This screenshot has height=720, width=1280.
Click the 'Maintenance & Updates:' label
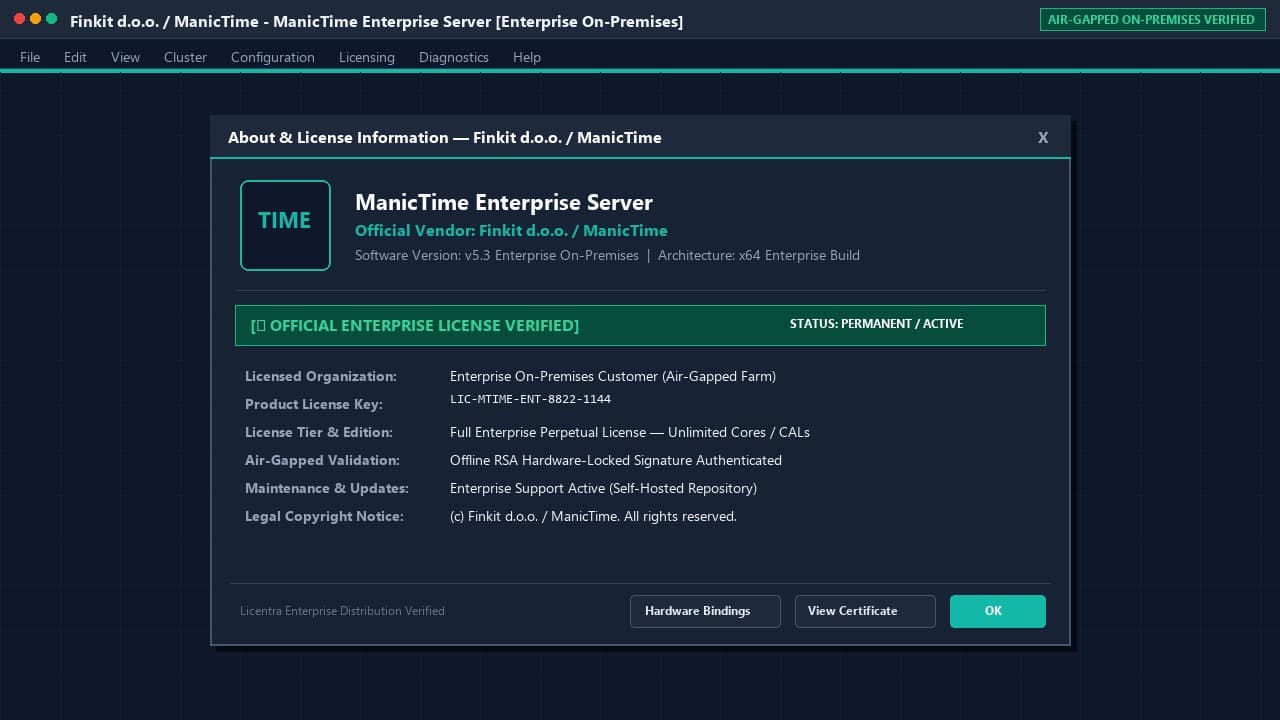tap(327, 488)
